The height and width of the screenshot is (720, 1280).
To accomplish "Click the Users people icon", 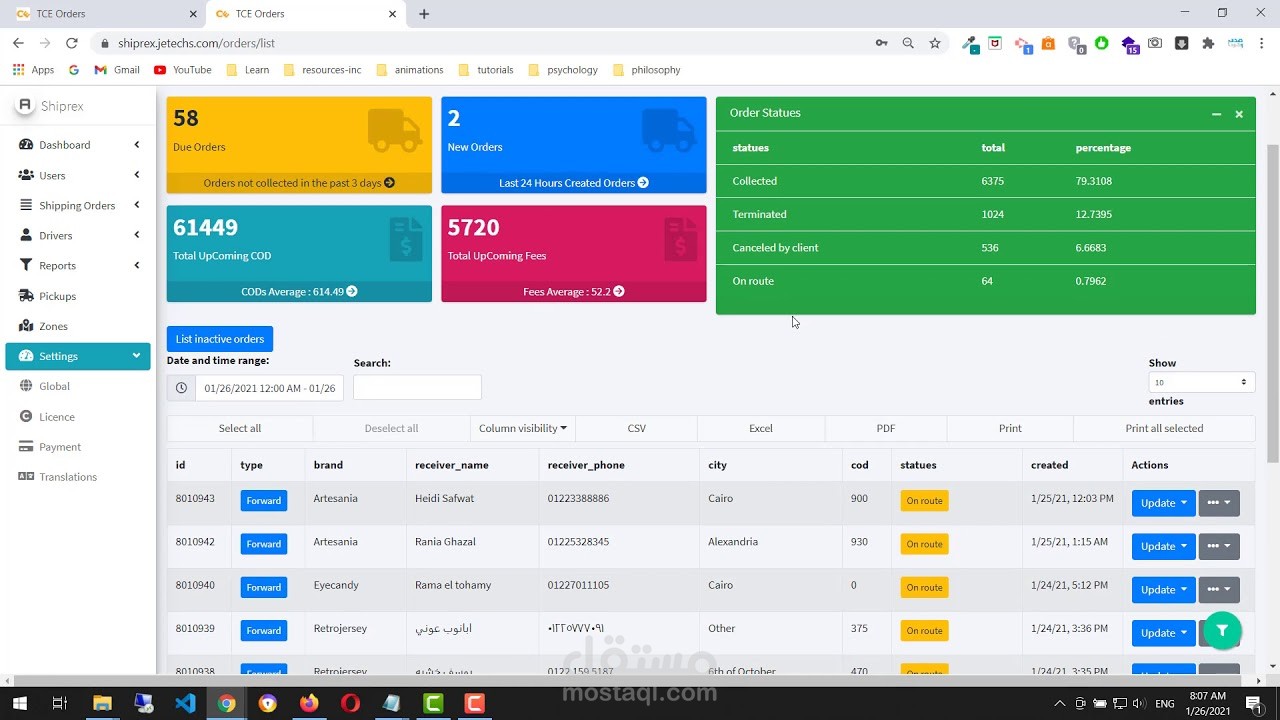I will (26, 175).
